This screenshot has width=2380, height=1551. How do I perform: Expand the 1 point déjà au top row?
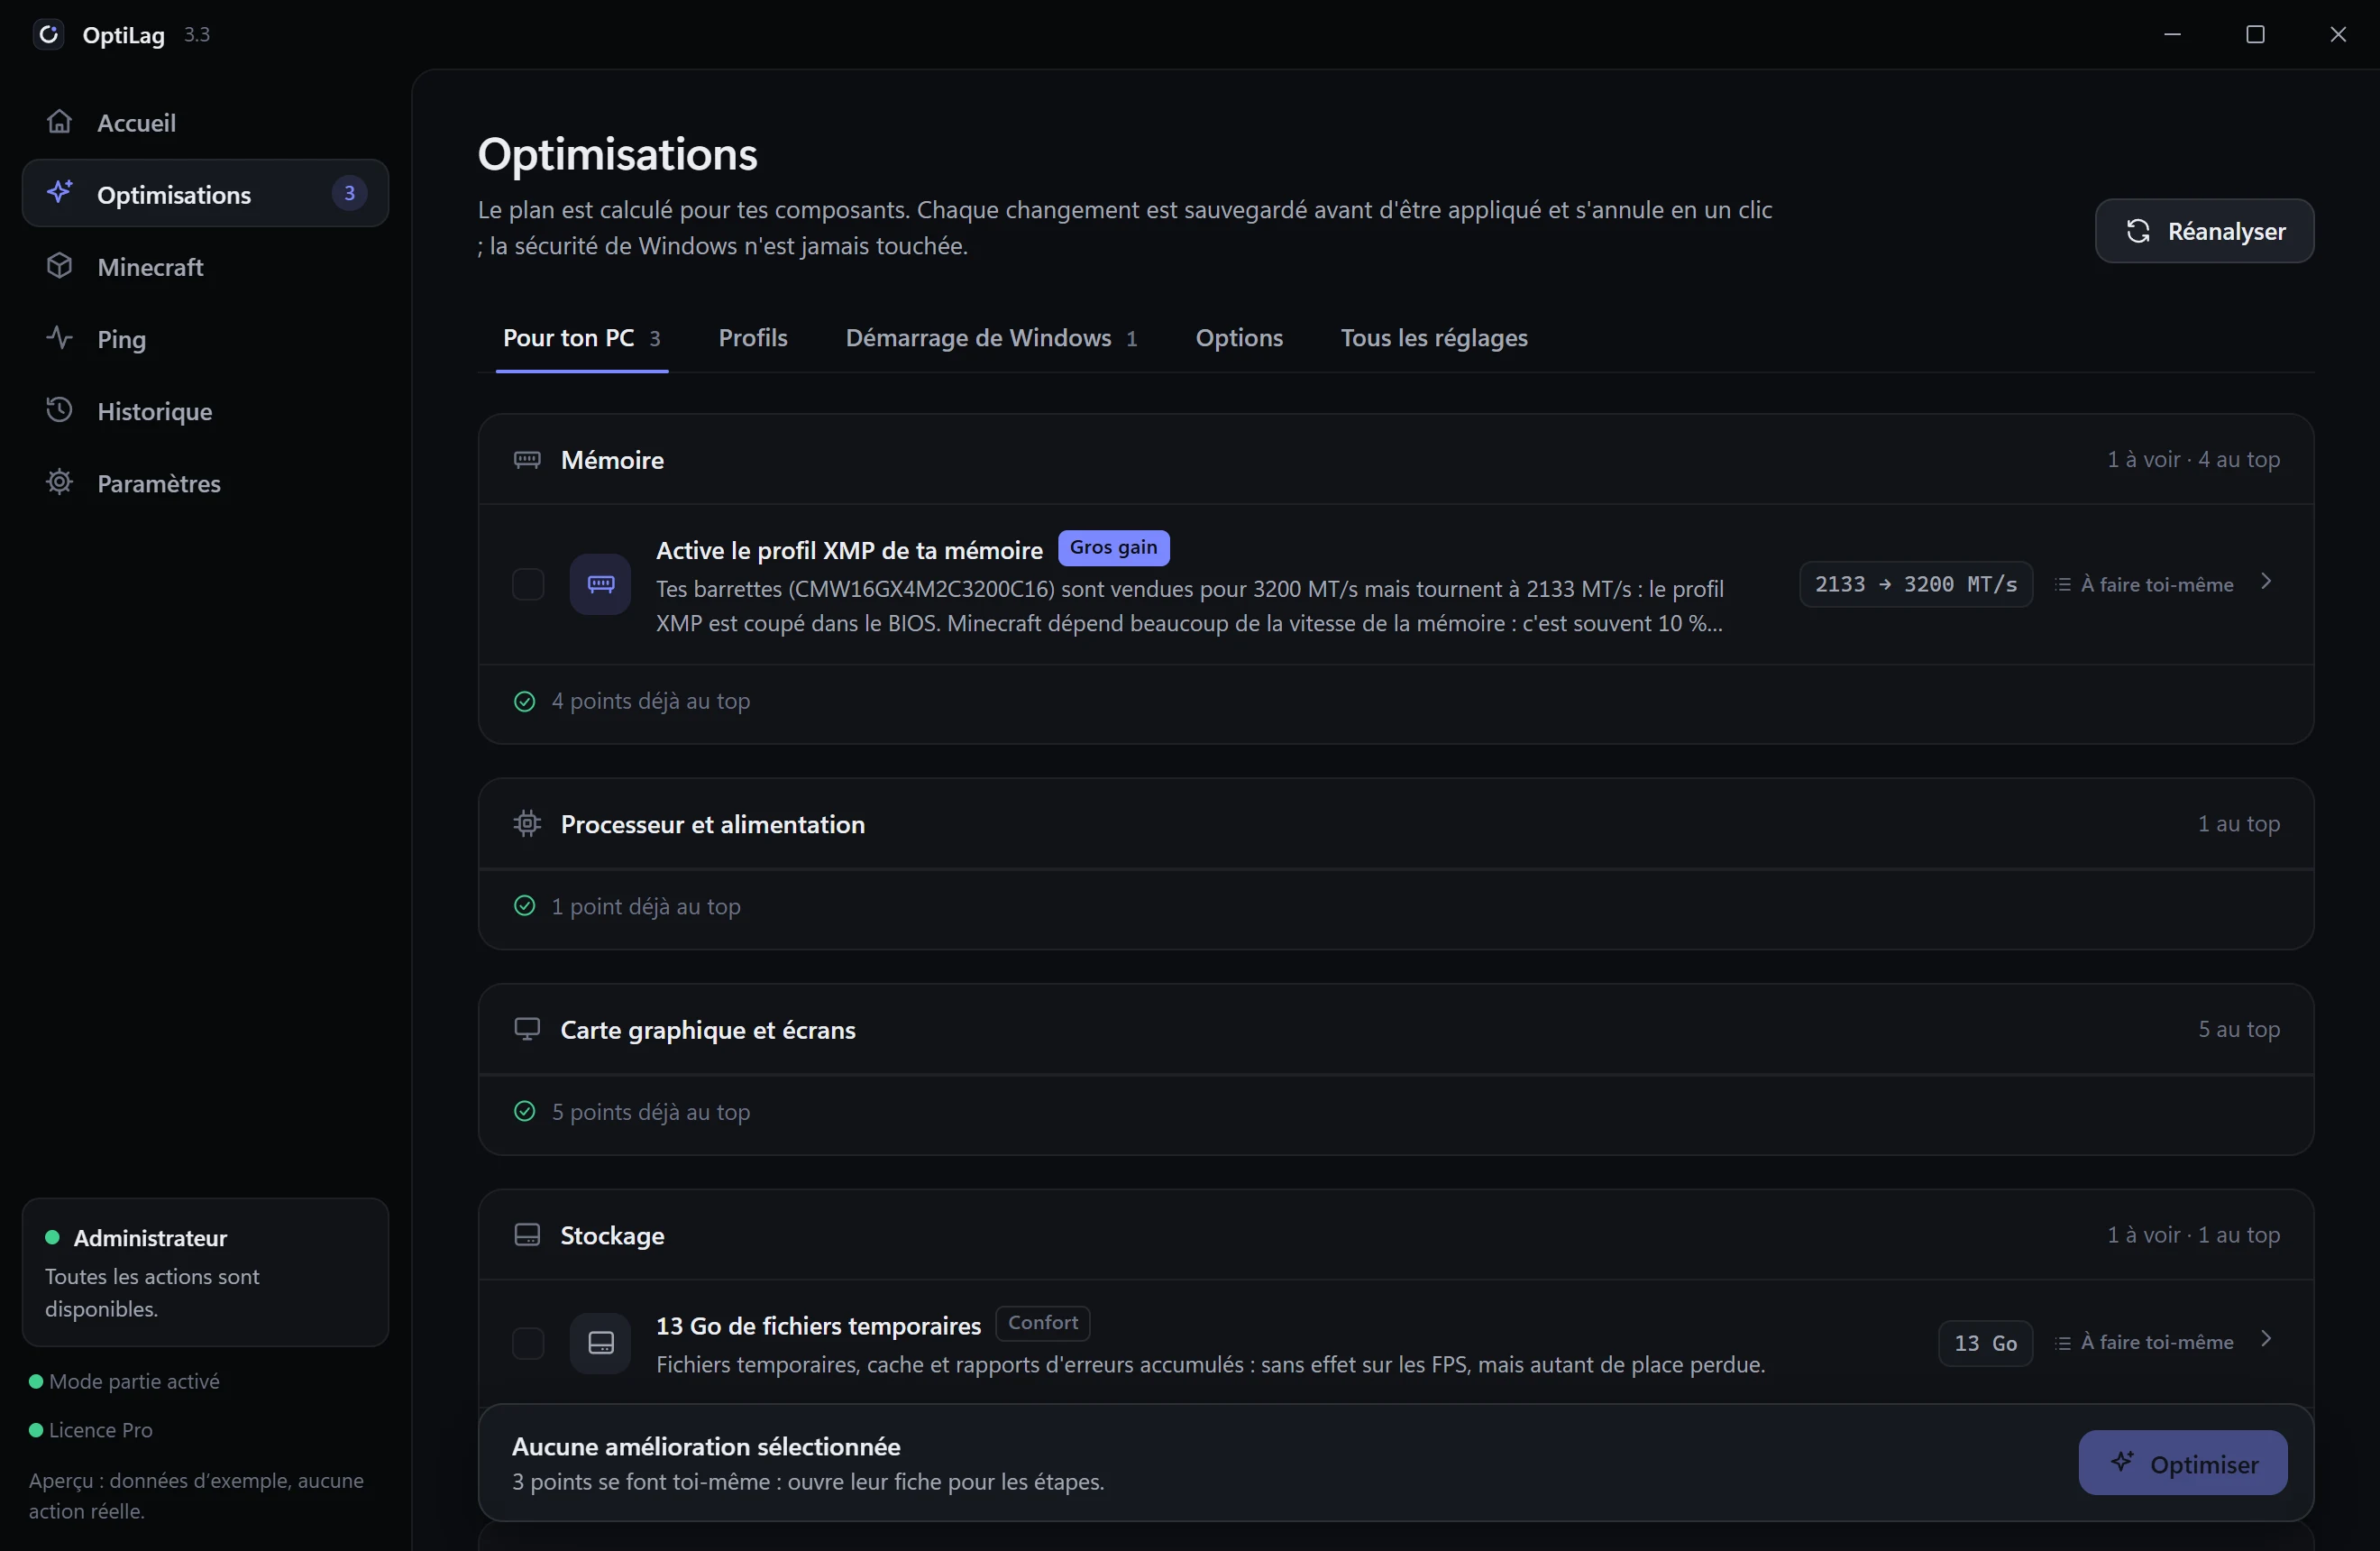tap(1396, 907)
